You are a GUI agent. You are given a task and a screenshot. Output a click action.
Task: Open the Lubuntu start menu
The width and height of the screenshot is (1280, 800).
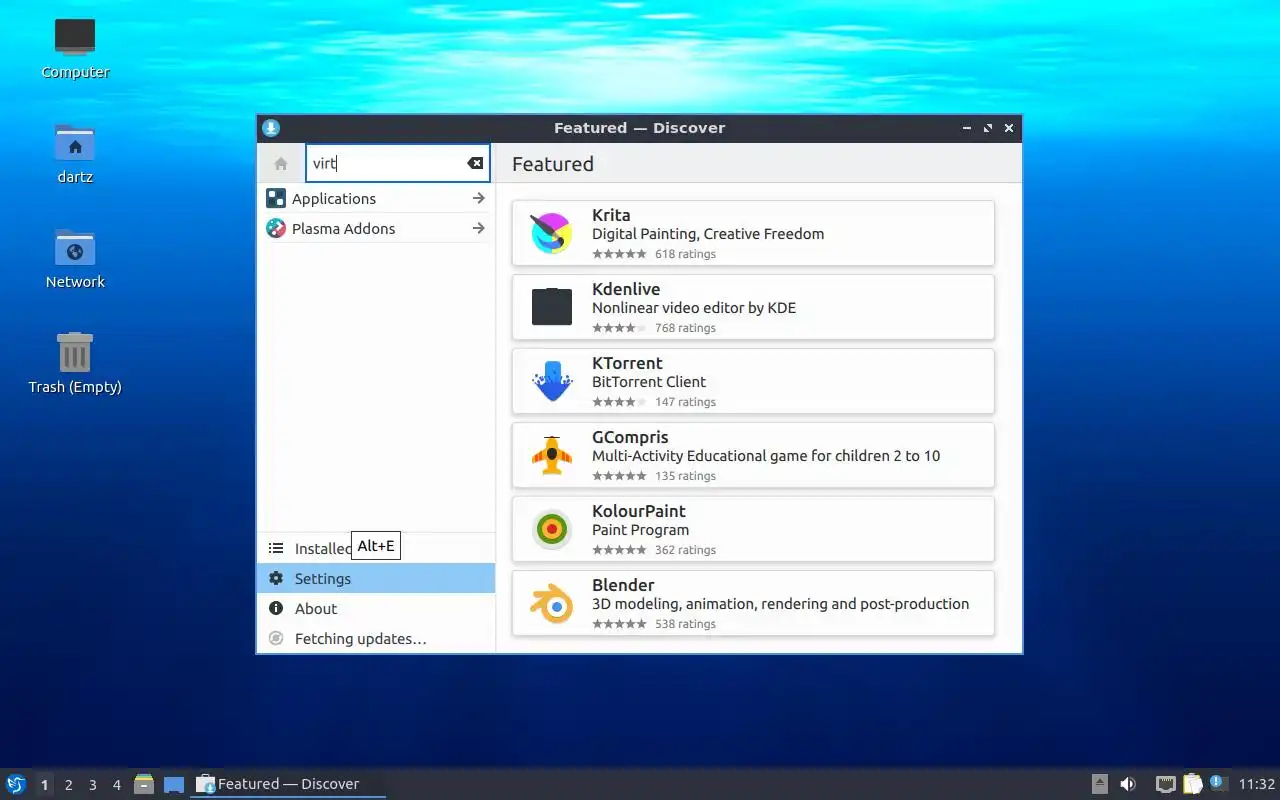15,784
